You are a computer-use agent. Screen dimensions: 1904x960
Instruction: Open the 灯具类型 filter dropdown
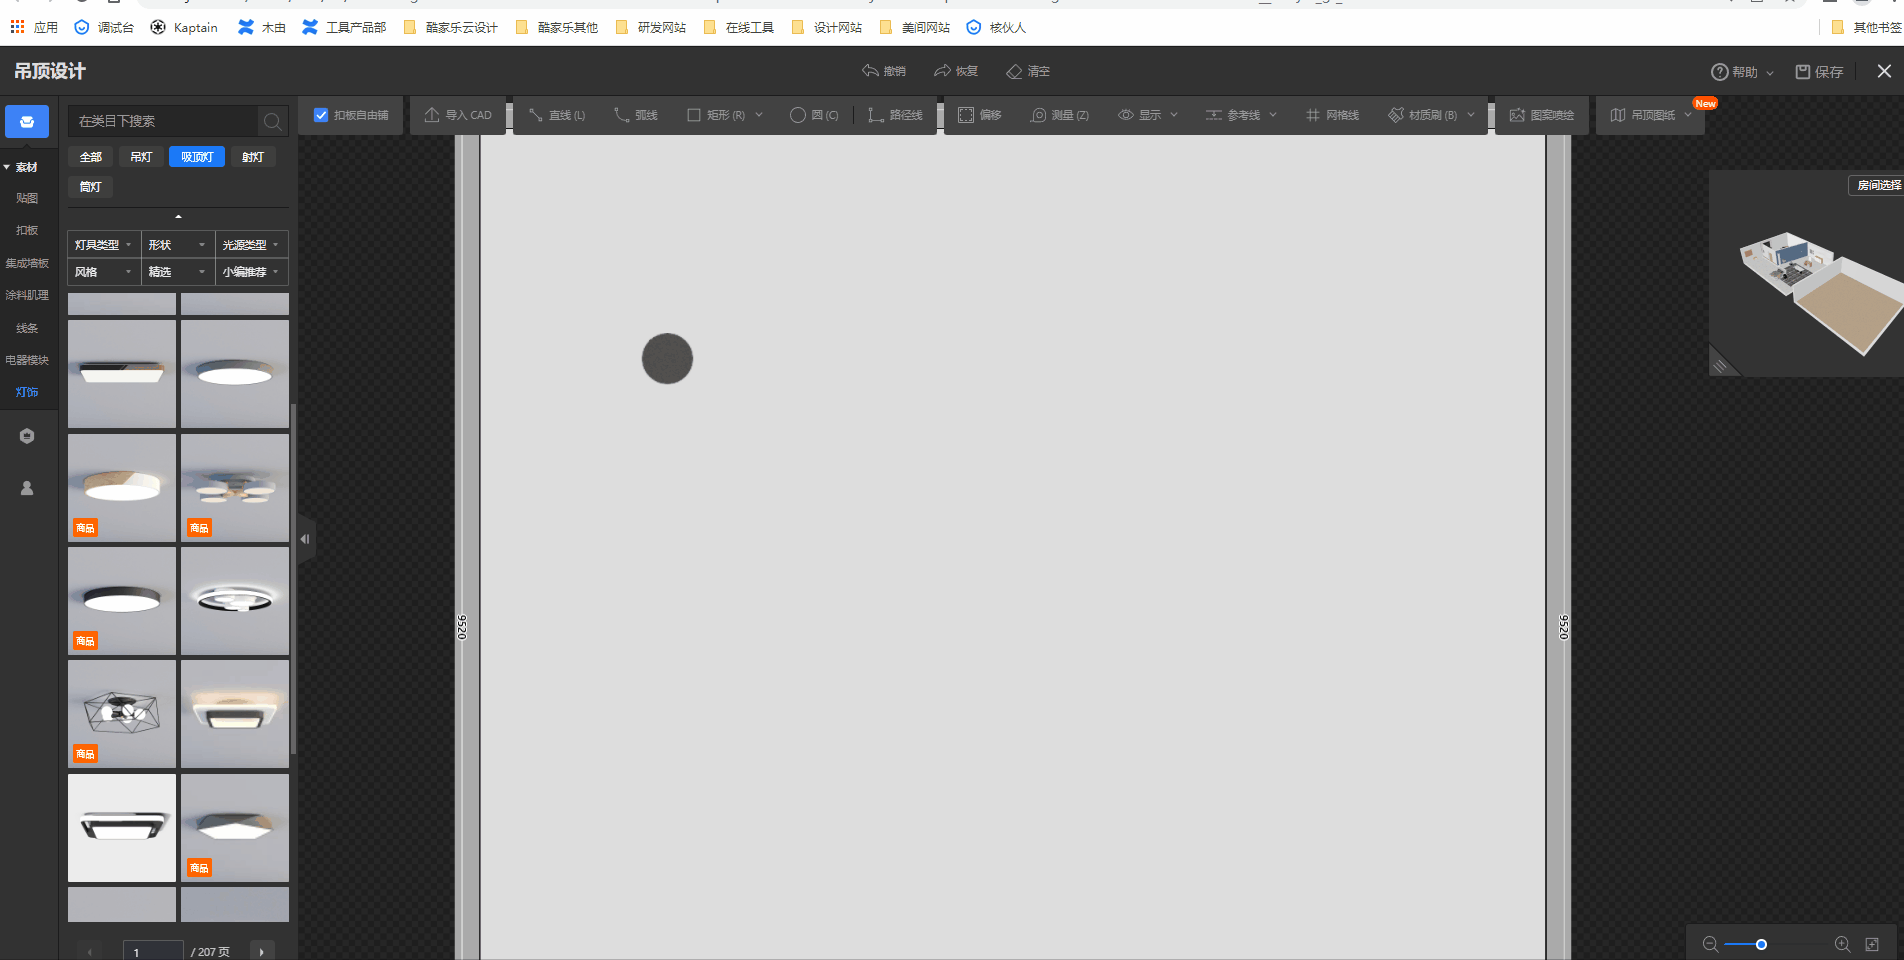(103, 245)
